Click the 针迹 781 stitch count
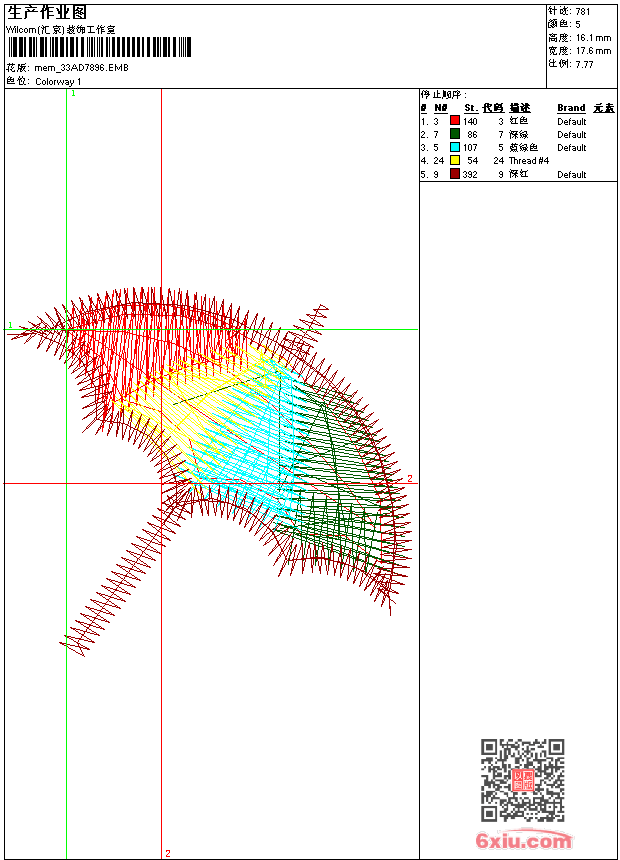Image resolution: width=620 pixels, height=860 pixels. coord(569,11)
